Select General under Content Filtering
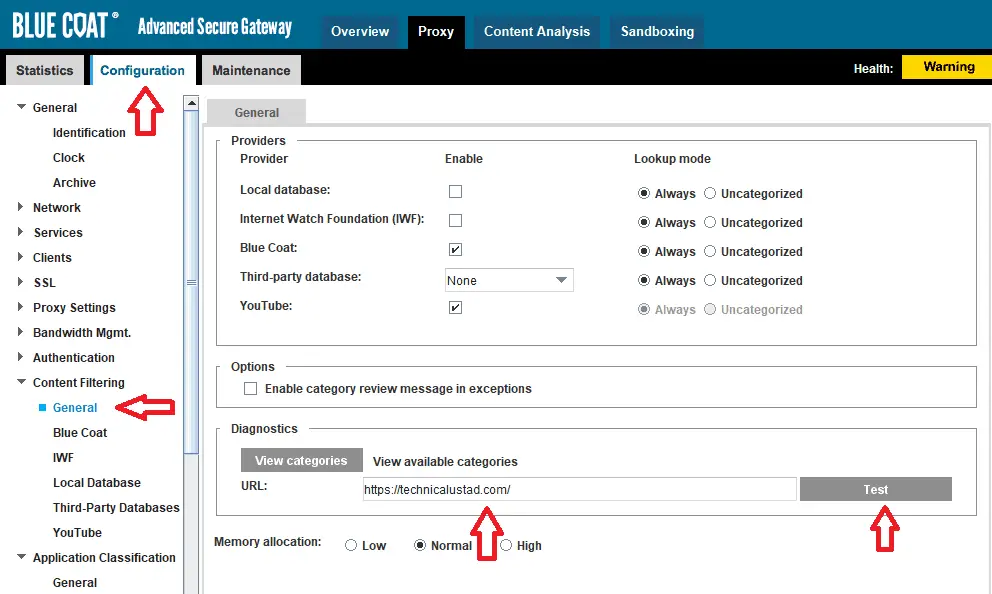992x594 pixels. point(75,408)
